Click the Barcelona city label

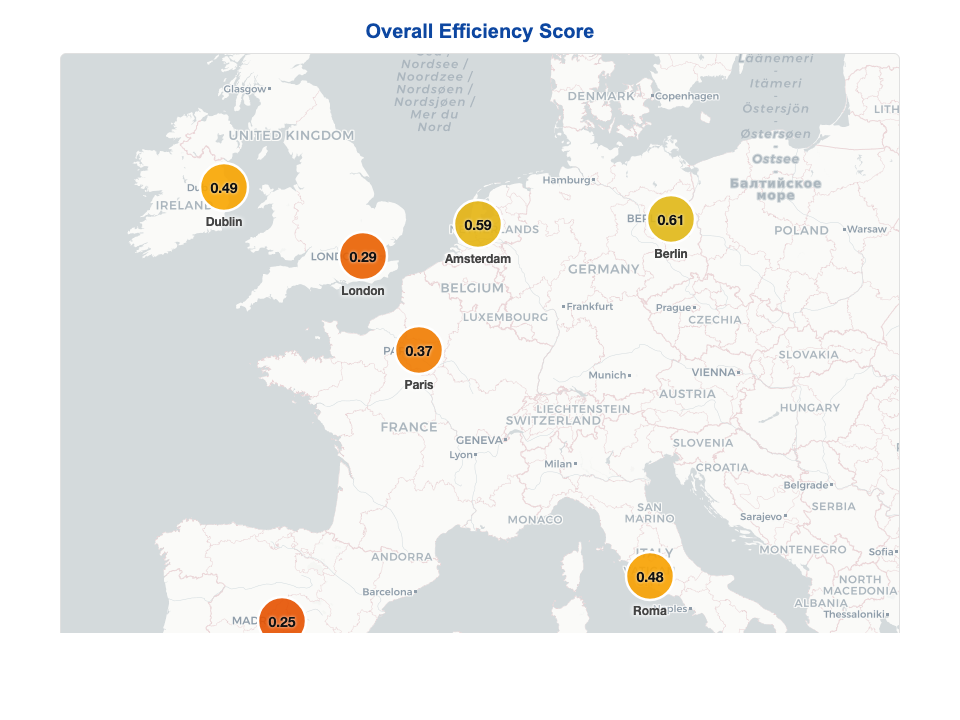tap(389, 592)
